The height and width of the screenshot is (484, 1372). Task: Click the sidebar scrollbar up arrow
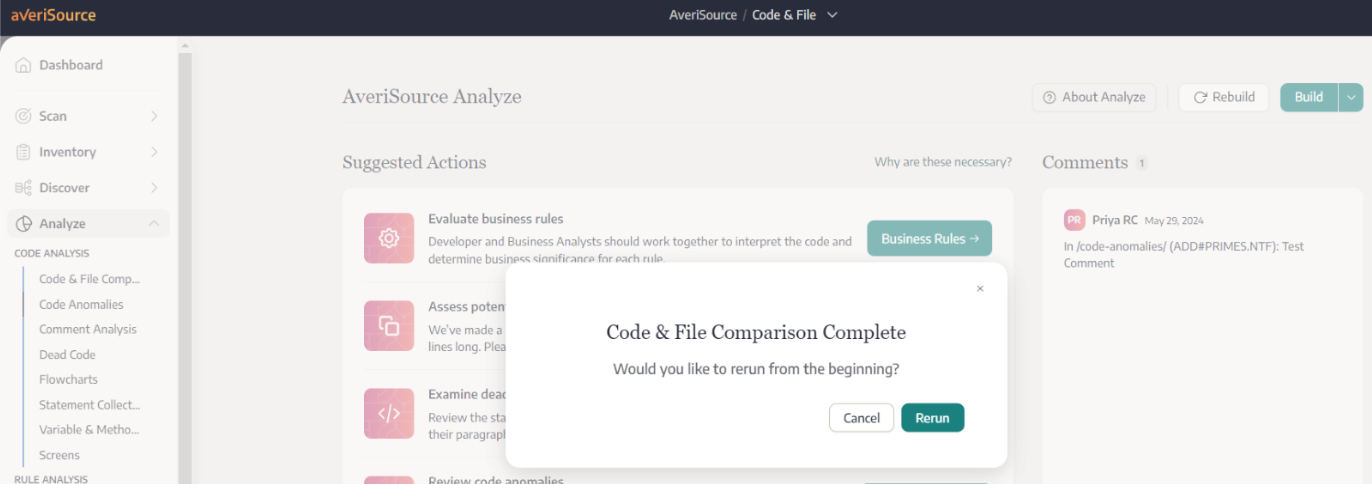coord(185,45)
